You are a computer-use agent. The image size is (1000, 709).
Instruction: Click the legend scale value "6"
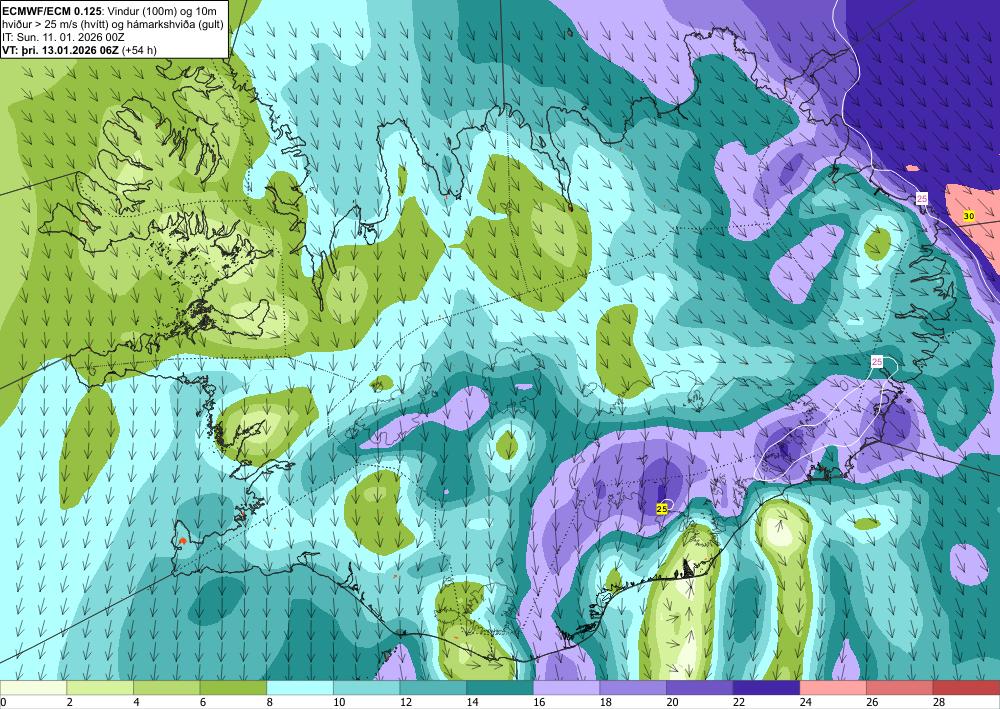202,702
